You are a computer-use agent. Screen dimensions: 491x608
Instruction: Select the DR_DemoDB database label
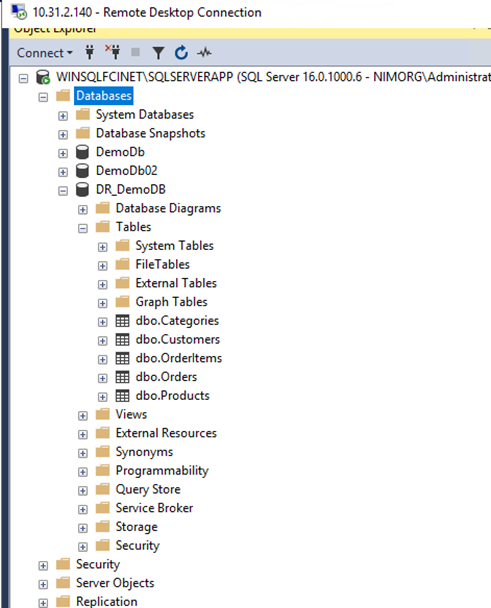click(x=131, y=190)
